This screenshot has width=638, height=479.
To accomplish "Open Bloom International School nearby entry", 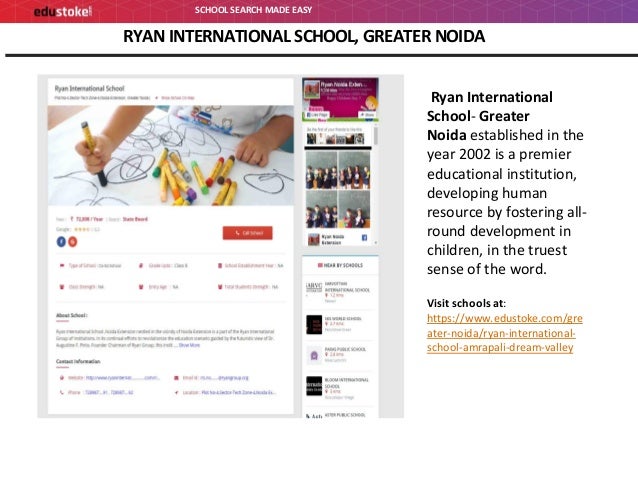I will (x=339, y=388).
